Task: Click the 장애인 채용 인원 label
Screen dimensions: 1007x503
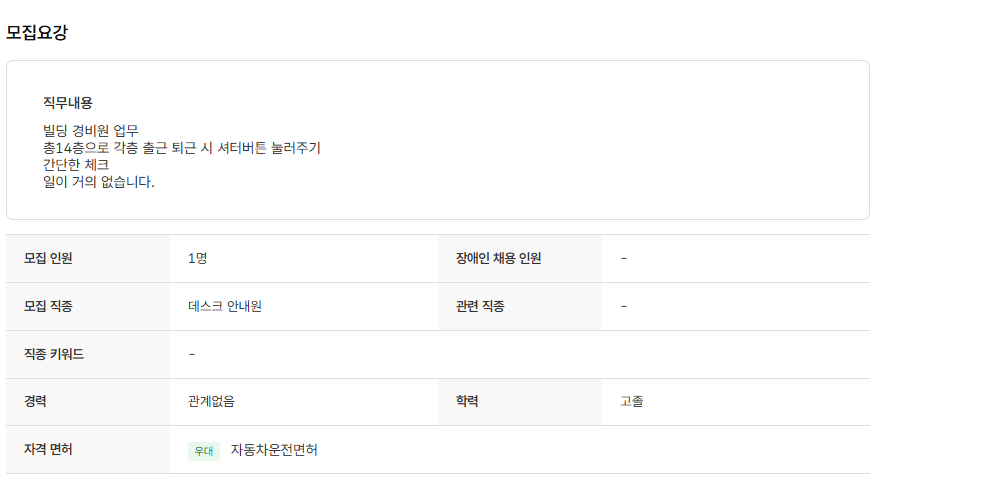Action: 498,258
